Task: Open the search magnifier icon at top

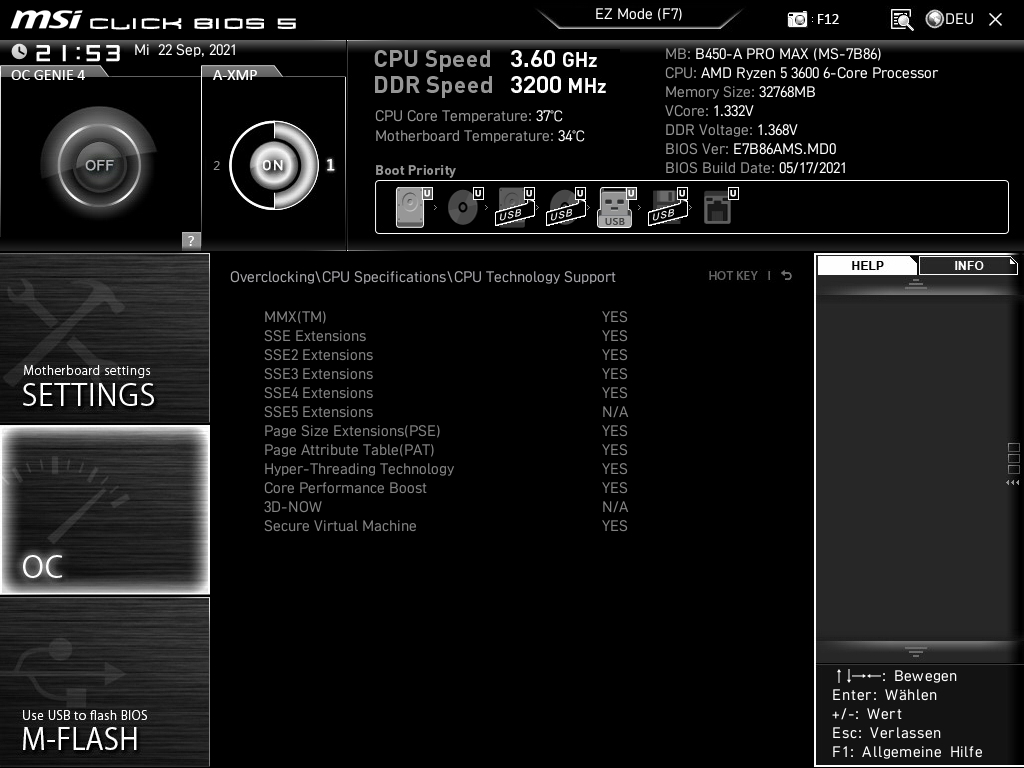Action: [901, 18]
